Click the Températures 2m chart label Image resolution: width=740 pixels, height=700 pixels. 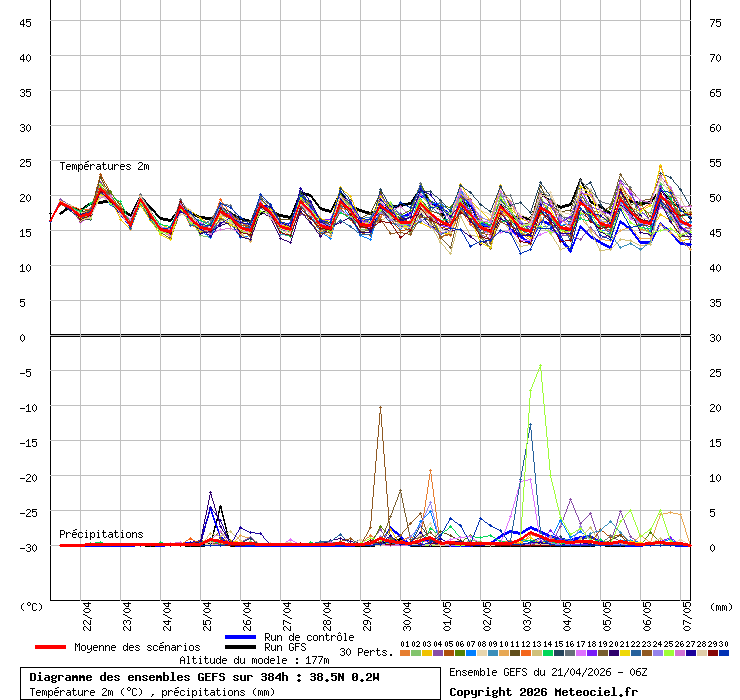104,166
